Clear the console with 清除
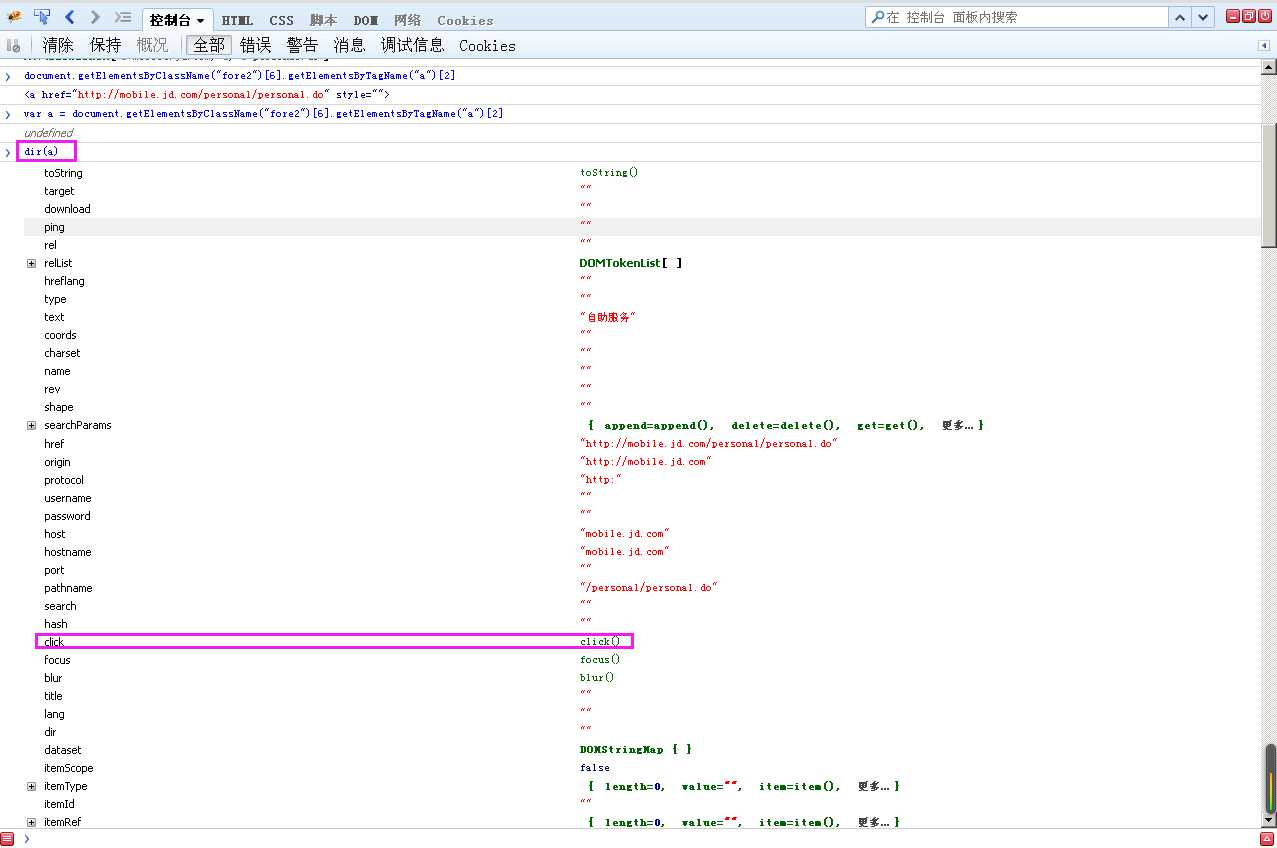Screen dimensions: 1277x848 pyautogui.click(x=58, y=45)
